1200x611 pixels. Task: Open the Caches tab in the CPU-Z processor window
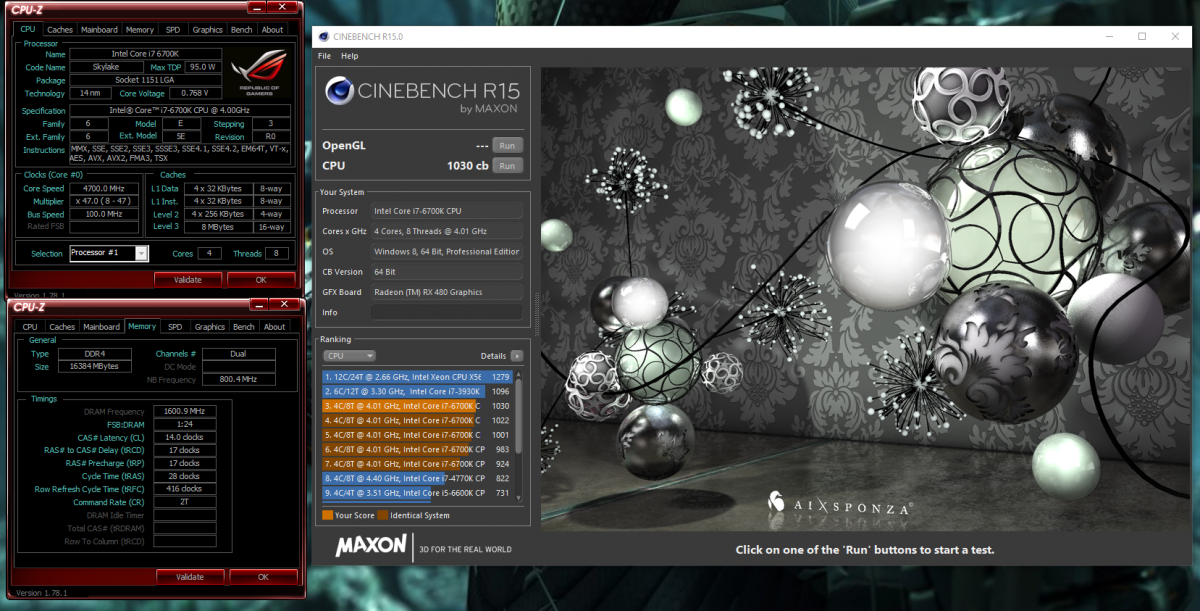[60, 30]
